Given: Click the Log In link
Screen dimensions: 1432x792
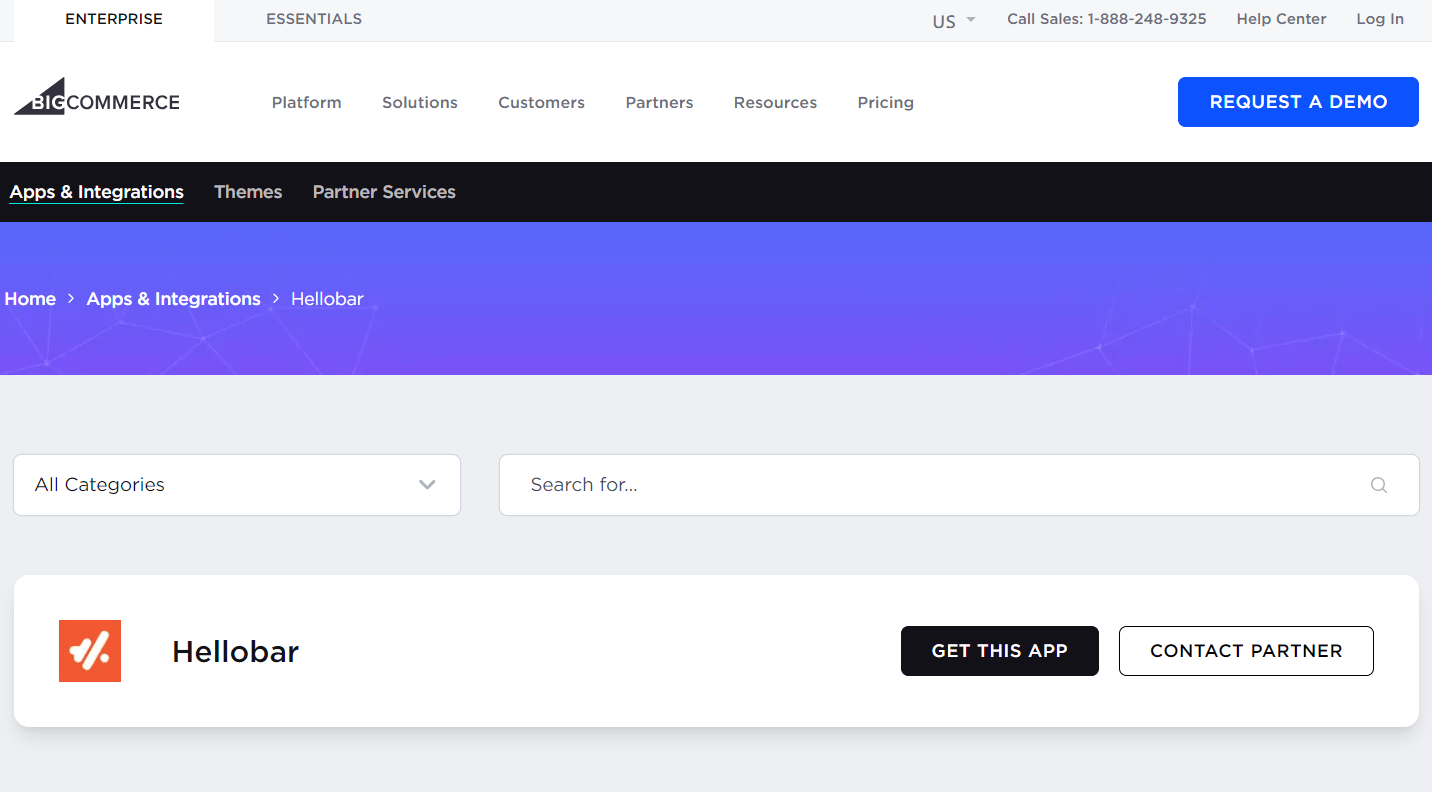Looking at the screenshot, I should (x=1380, y=18).
